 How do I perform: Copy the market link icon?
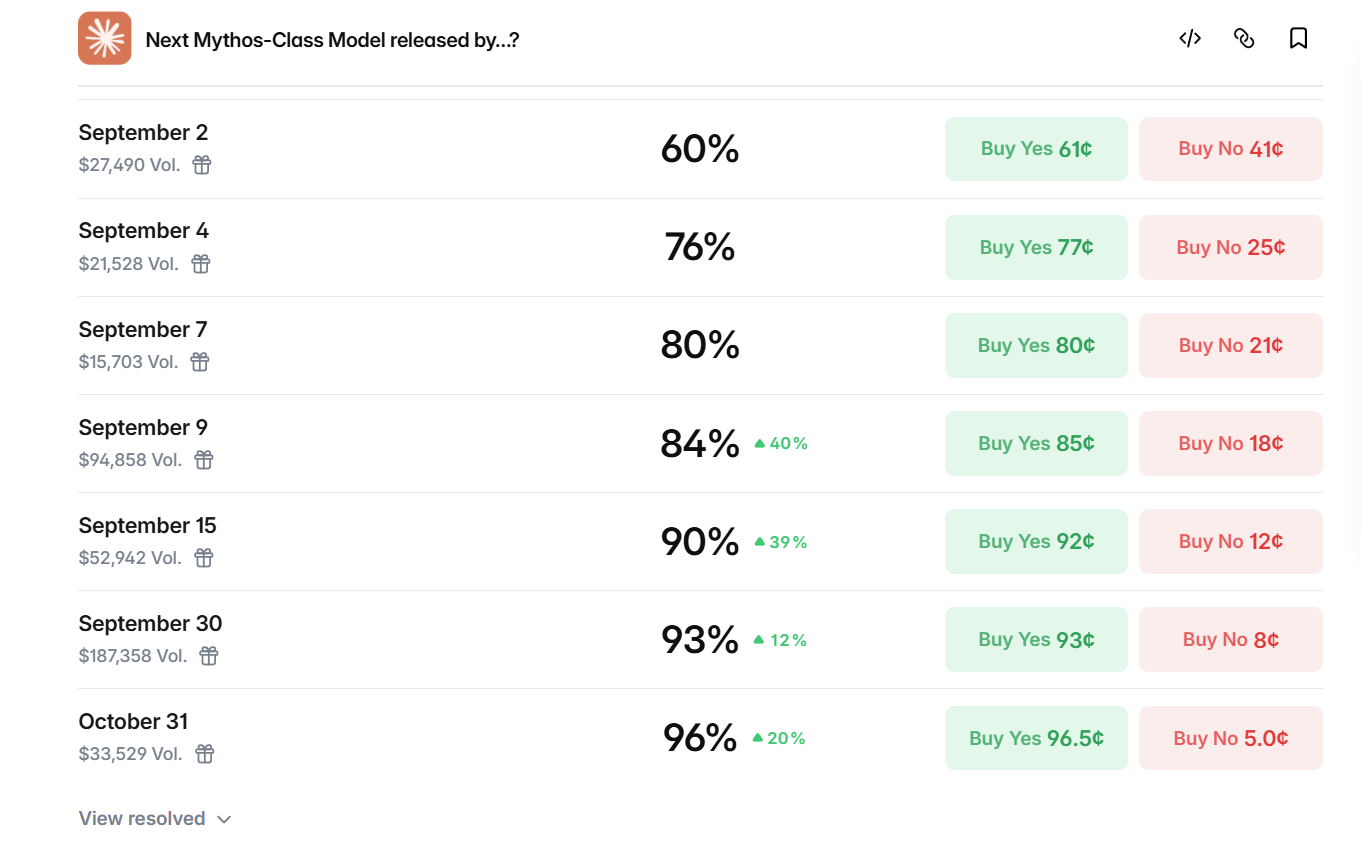coord(1244,39)
